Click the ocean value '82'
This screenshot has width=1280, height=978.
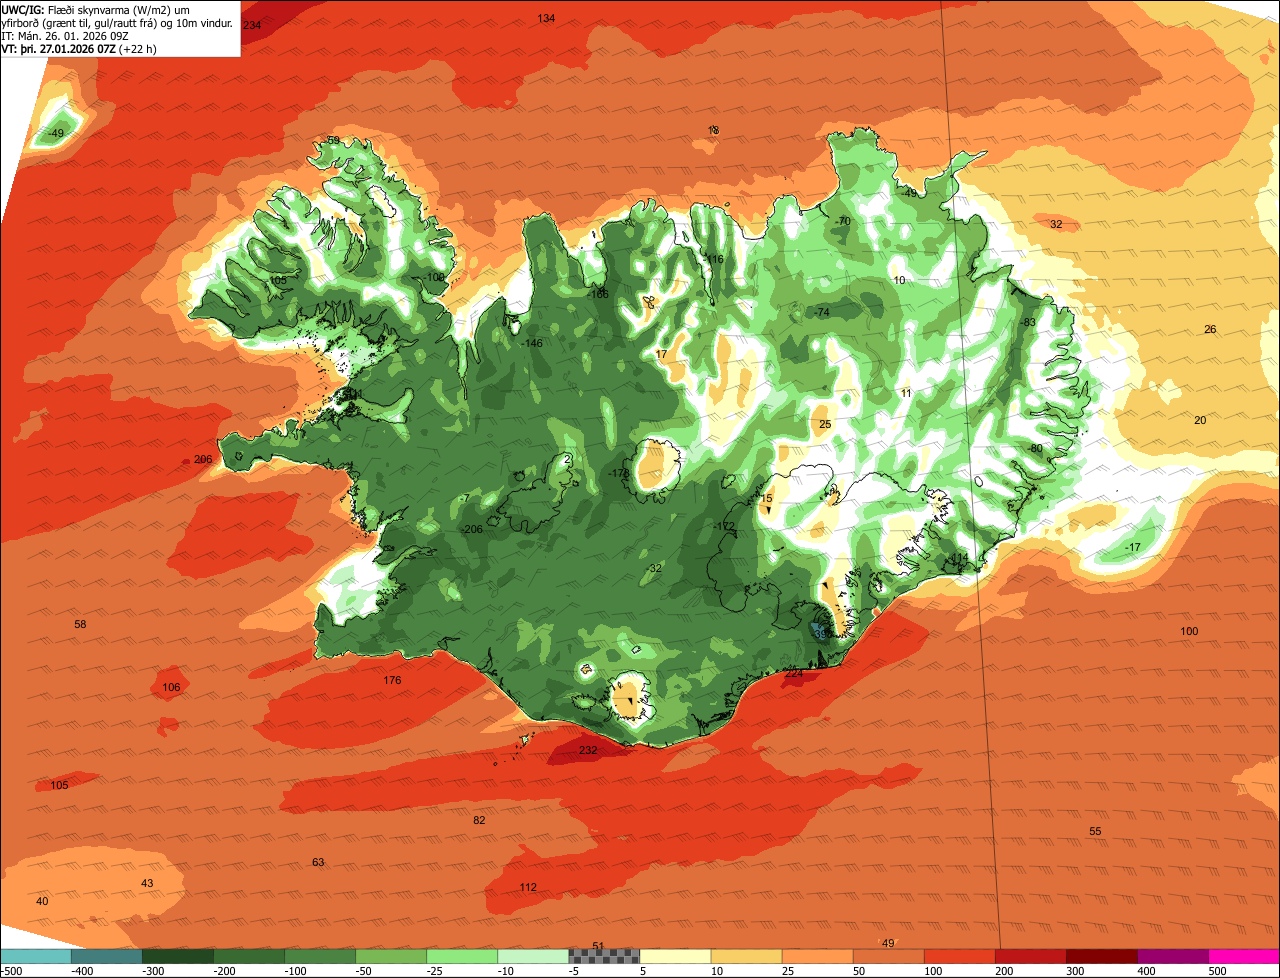479,821
